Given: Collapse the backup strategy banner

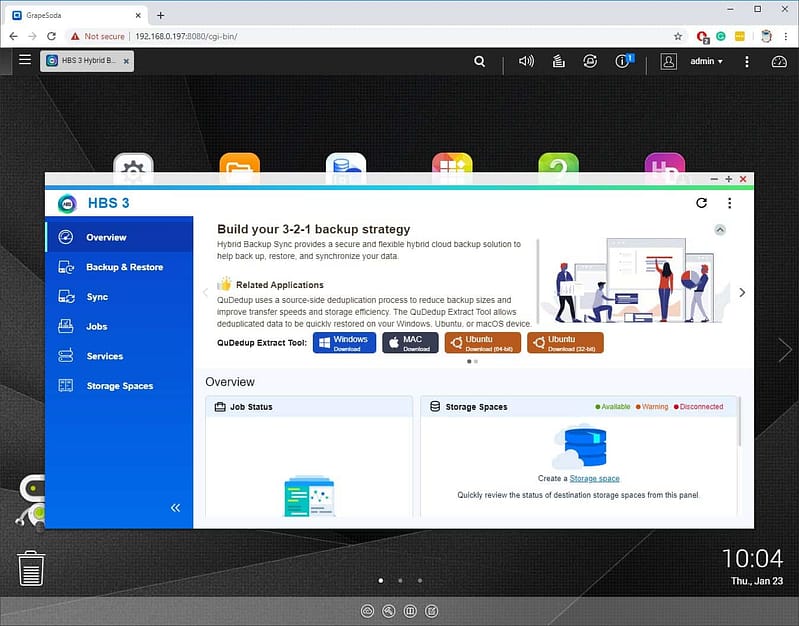Looking at the screenshot, I should pos(720,229).
